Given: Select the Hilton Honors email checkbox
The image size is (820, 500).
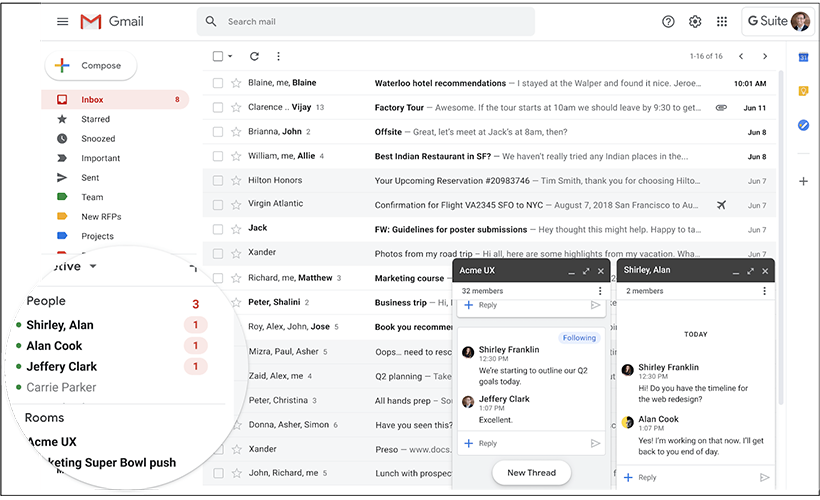Looking at the screenshot, I should (218, 180).
